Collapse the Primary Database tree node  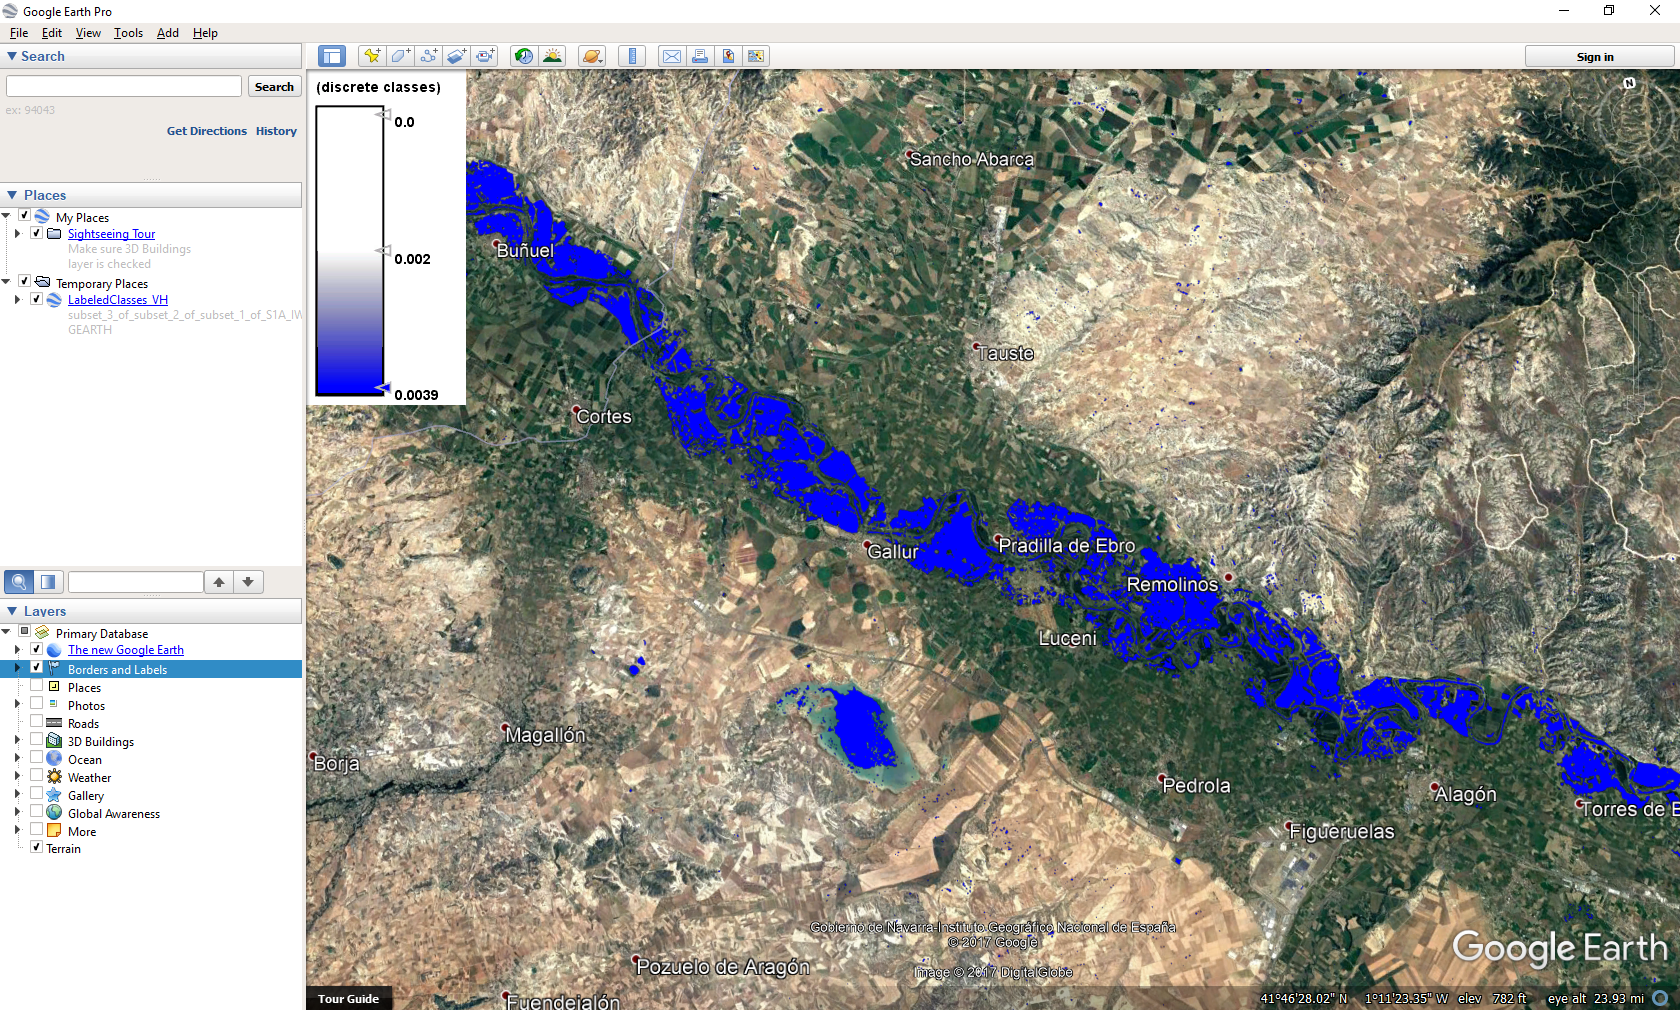coord(6,632)
